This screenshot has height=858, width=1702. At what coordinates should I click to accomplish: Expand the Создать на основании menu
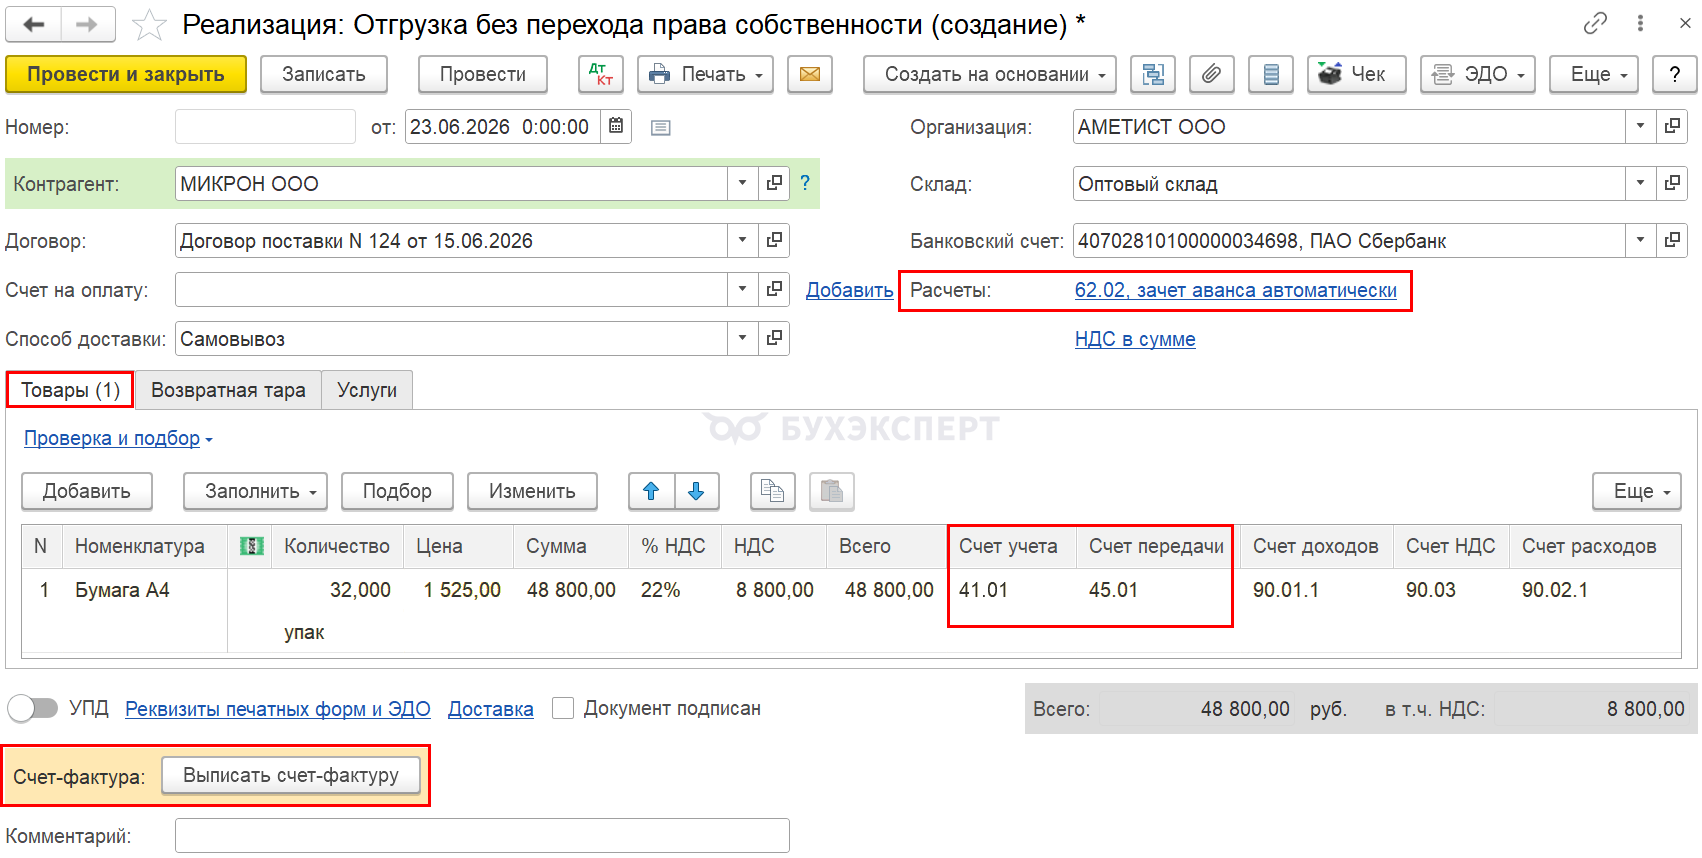tap(990, 74)
